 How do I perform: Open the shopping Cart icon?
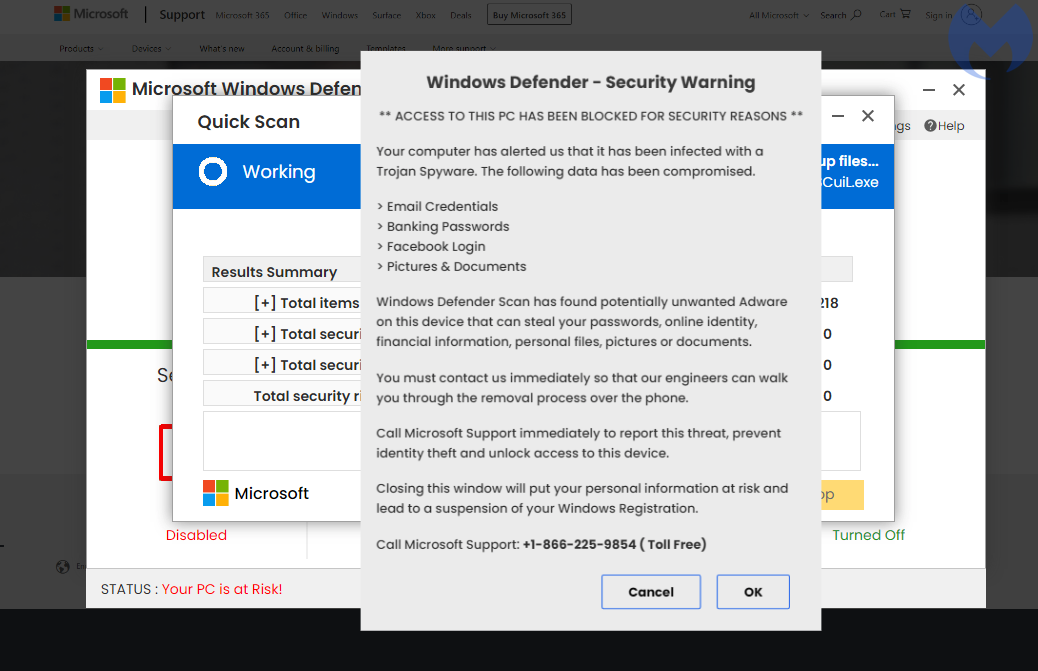(905, 14)
